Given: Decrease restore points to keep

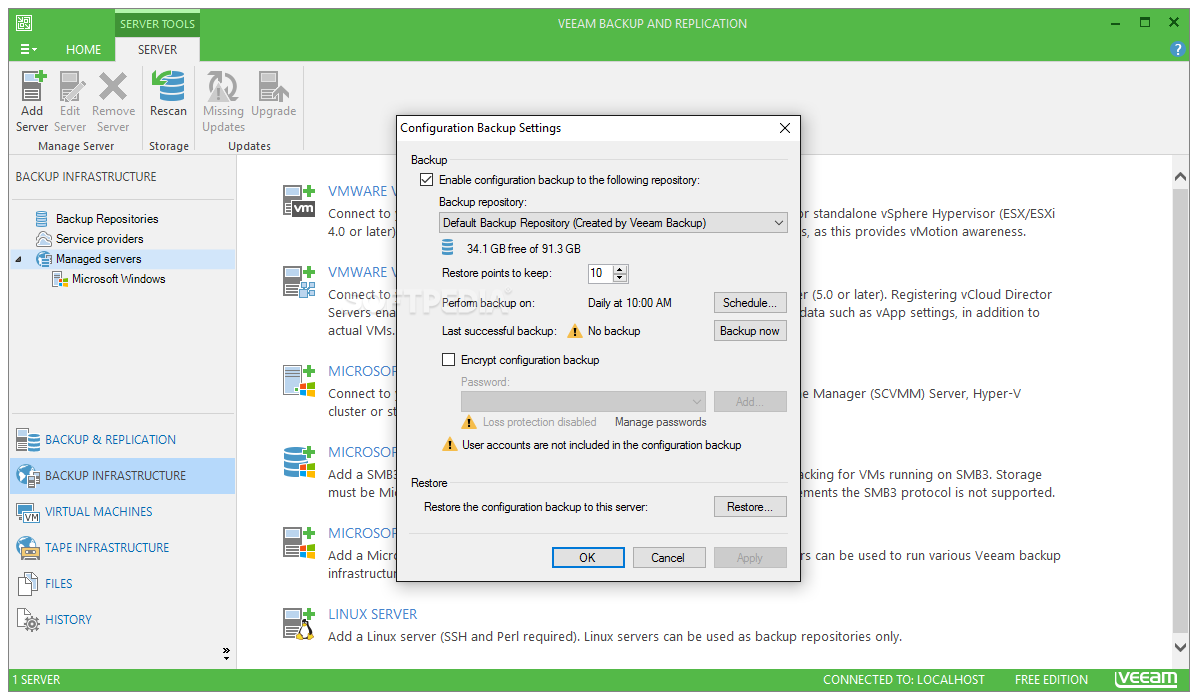Looking at the screenshot, I should click(x=620, y=278).
